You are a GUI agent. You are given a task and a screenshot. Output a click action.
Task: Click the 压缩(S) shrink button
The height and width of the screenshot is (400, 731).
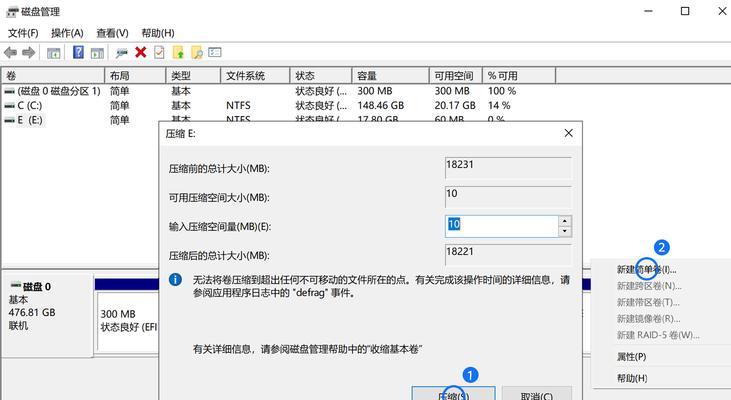453,393
